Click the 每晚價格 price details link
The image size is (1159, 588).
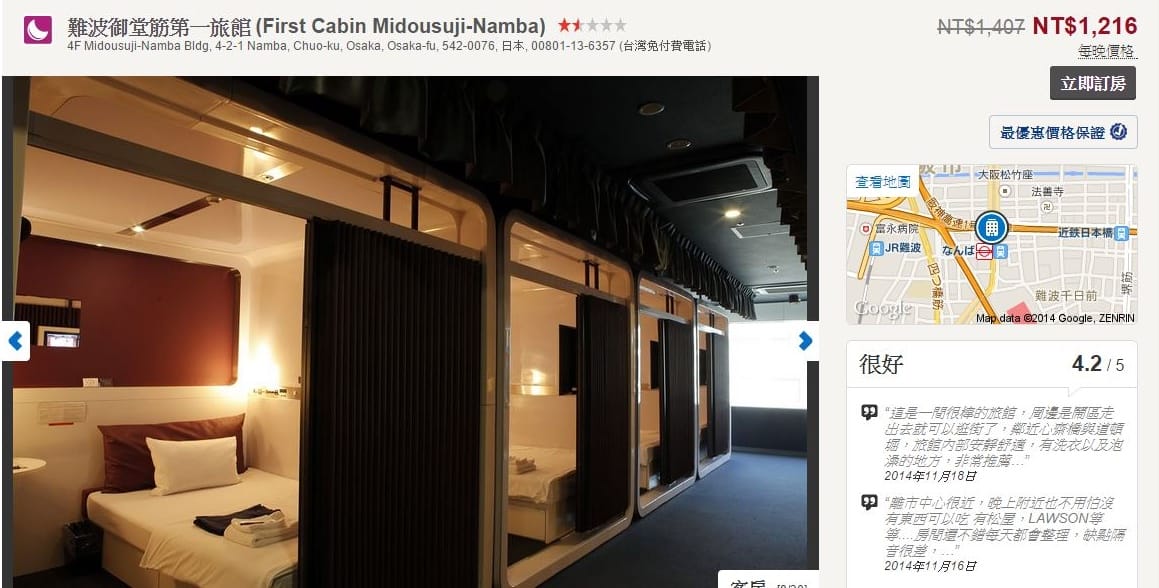pyautogui.click(x=1106, y=51)
